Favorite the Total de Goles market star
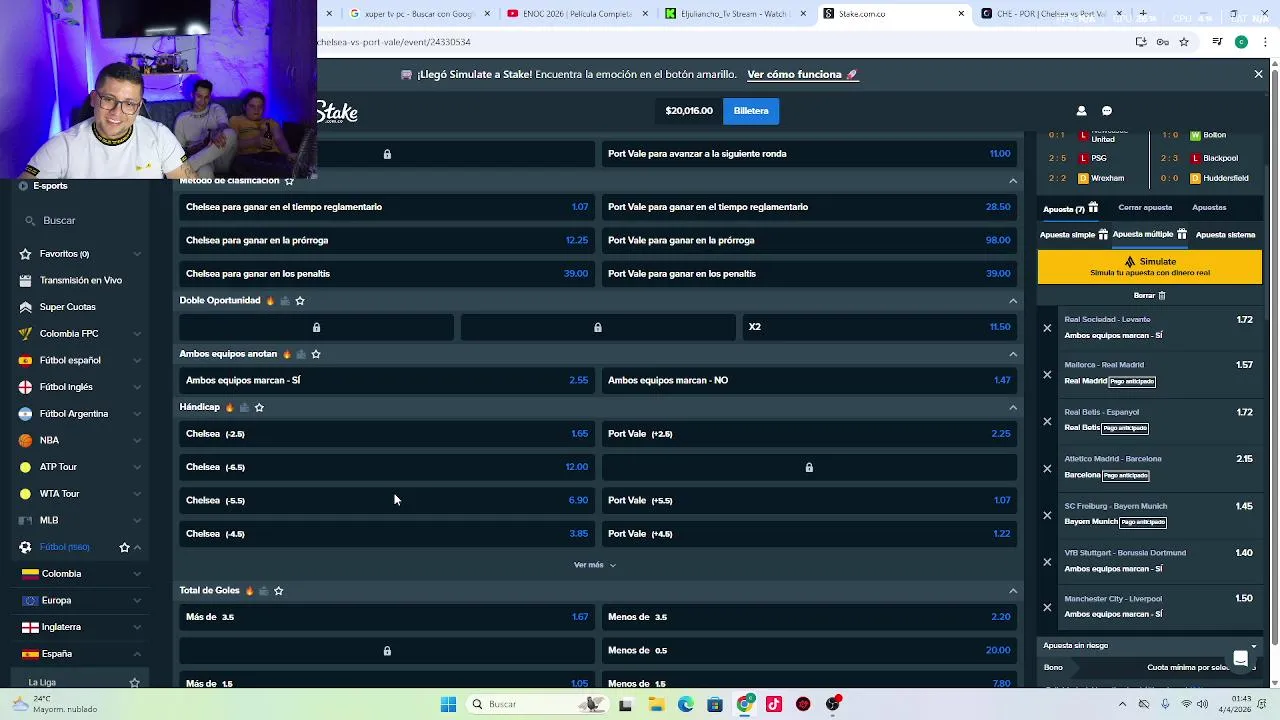 [x=279, y=591]
